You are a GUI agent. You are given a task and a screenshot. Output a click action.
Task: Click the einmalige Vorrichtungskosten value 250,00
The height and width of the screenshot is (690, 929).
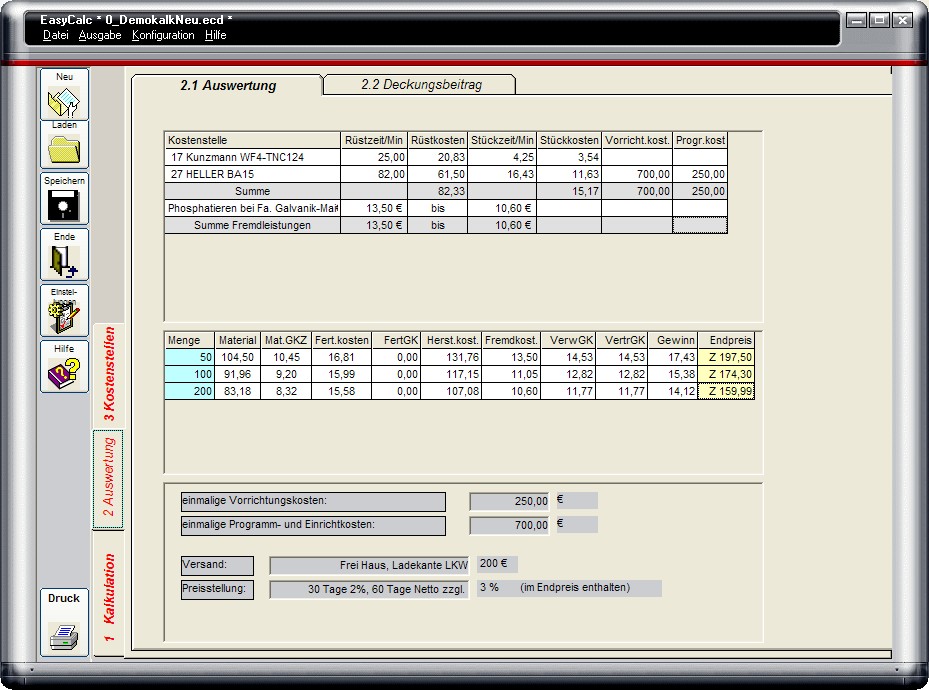click(510, 501)
